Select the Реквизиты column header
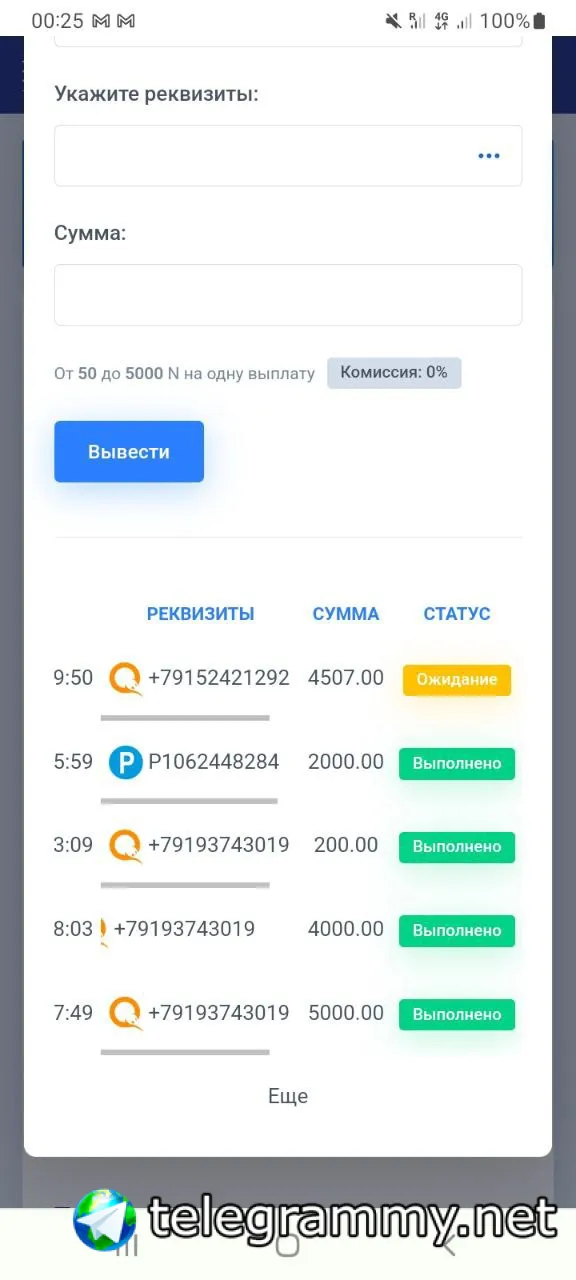Image resolution: width=576 pixels, height=1280 pixels. click(200, 614)
